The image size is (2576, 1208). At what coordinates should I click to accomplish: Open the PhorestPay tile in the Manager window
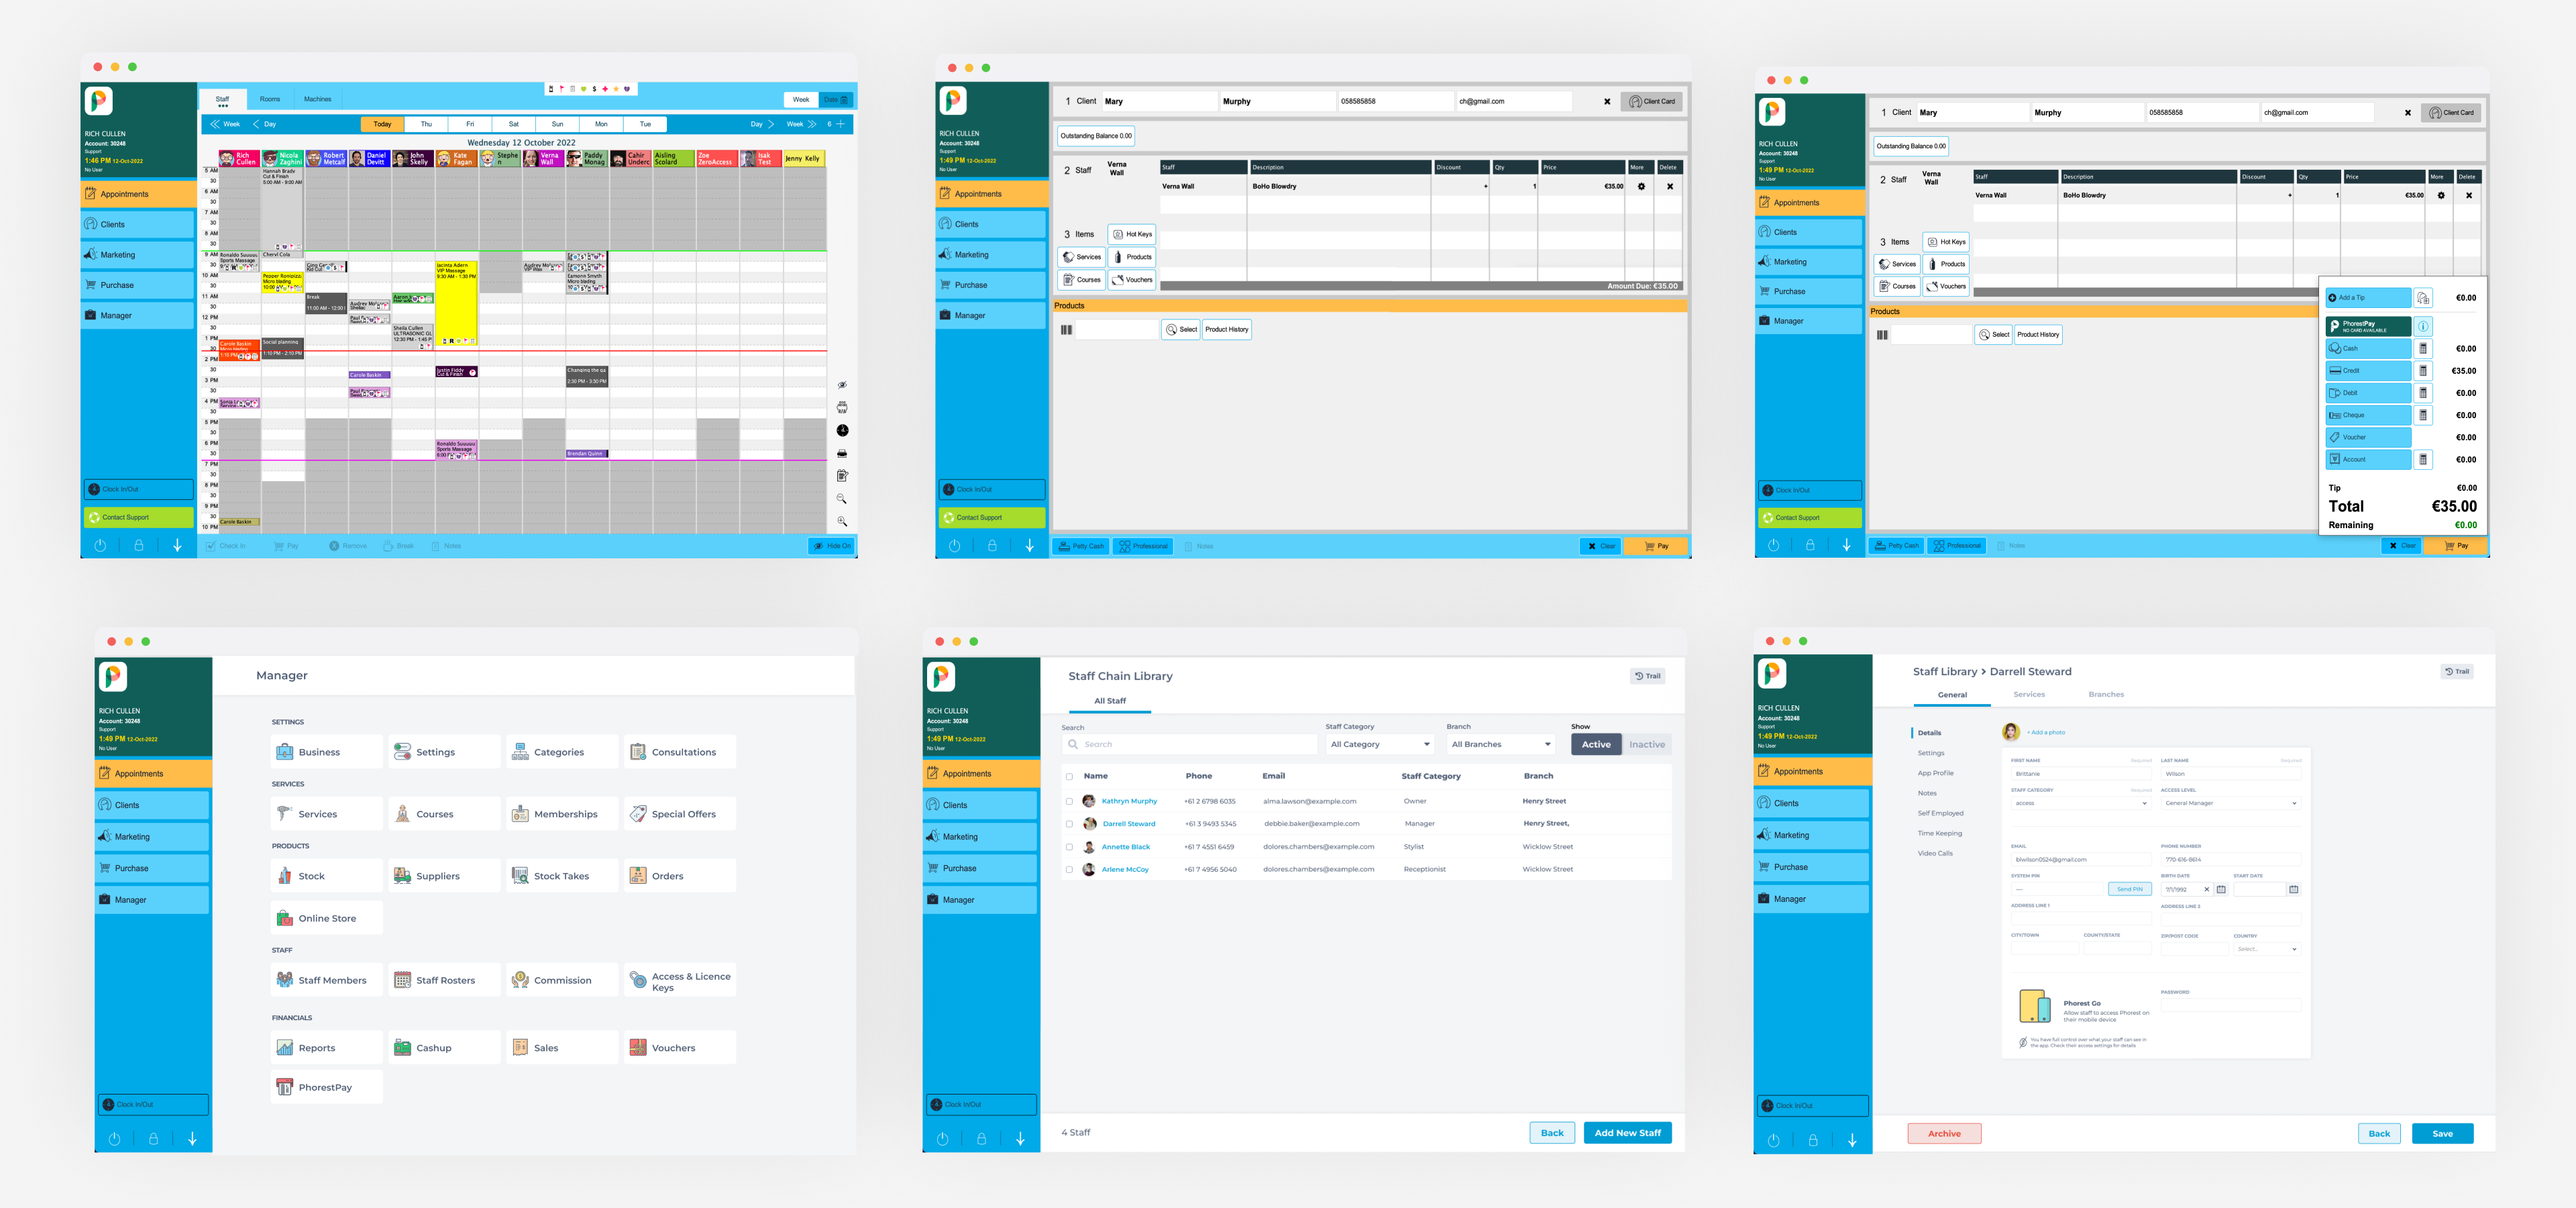(x=326, y=1087)
